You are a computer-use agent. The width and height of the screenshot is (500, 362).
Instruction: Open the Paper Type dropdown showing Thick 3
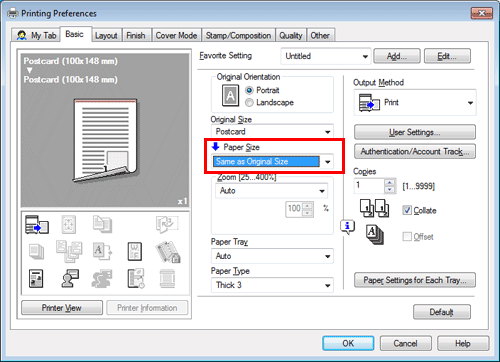(x=272, y=285)
